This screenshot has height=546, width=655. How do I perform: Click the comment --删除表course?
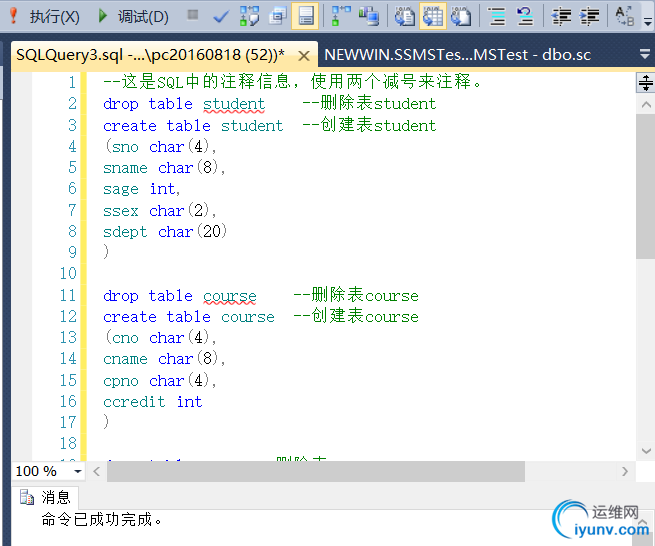[x=356, y=295]
